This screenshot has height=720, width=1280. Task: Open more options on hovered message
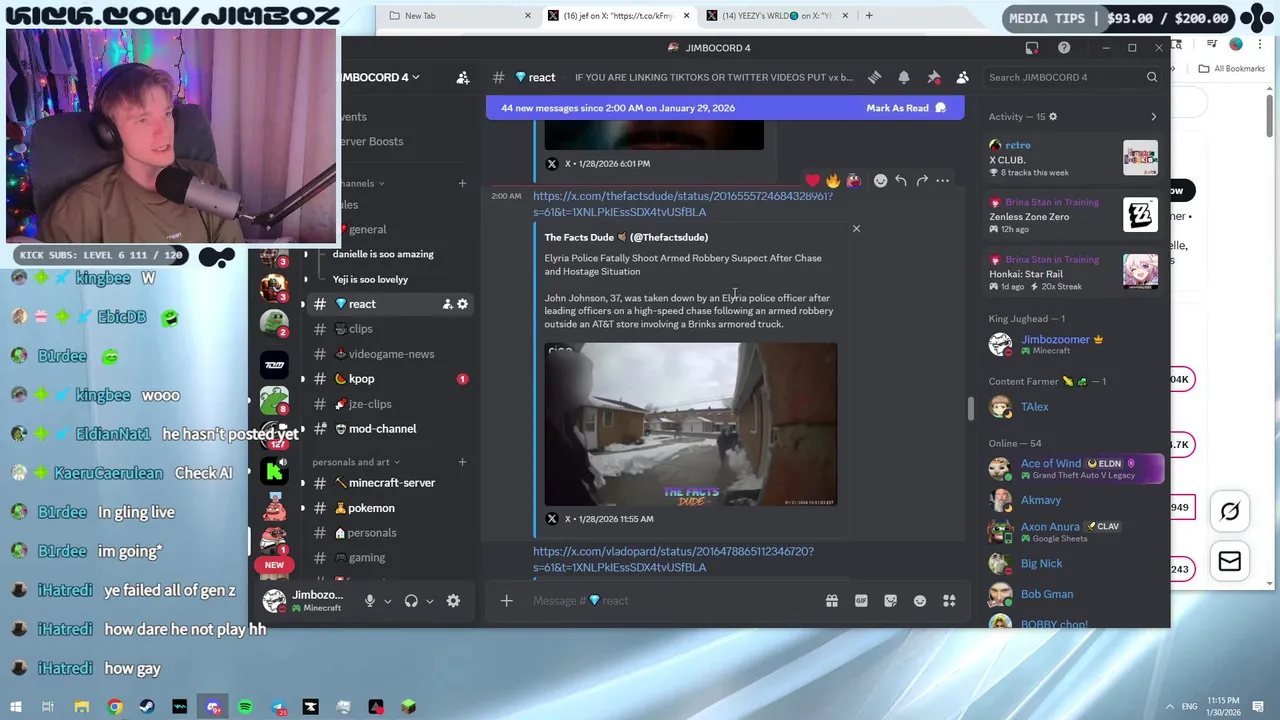coord(943,180)
